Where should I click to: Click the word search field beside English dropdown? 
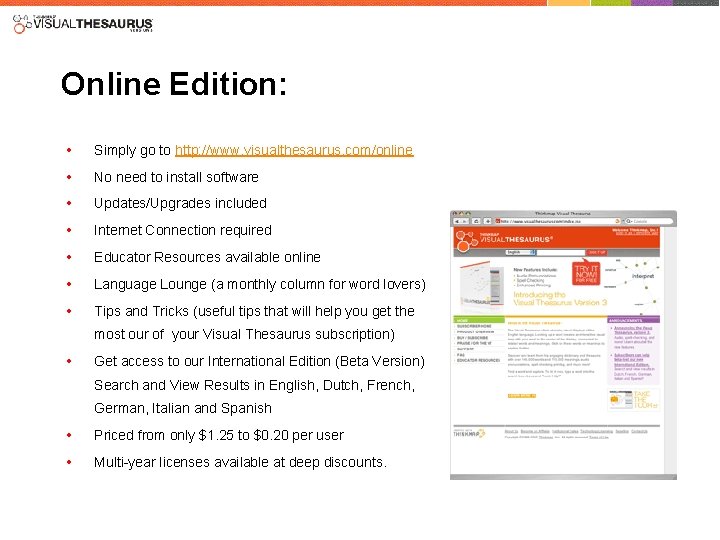coord(561,252)
